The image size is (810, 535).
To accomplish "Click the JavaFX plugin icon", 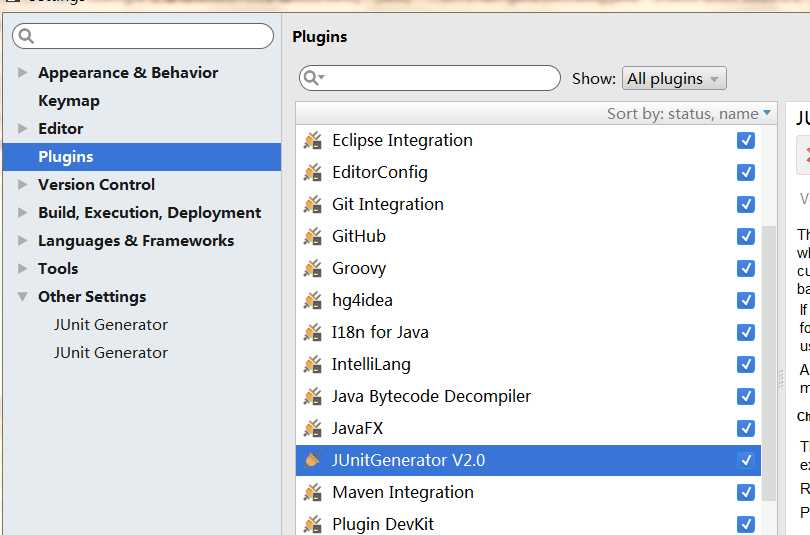I will pos(313,429).
